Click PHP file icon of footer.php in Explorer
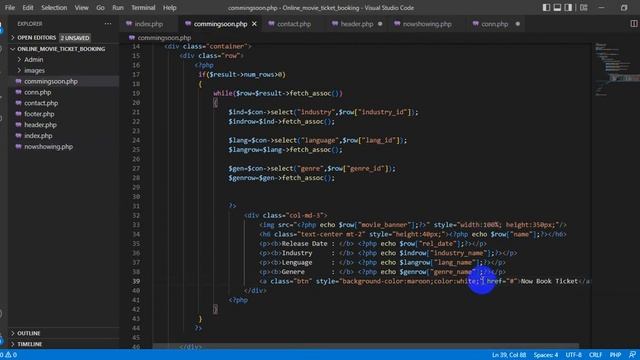Viewport: 640px width, 360px height. (x=18, y=114)
